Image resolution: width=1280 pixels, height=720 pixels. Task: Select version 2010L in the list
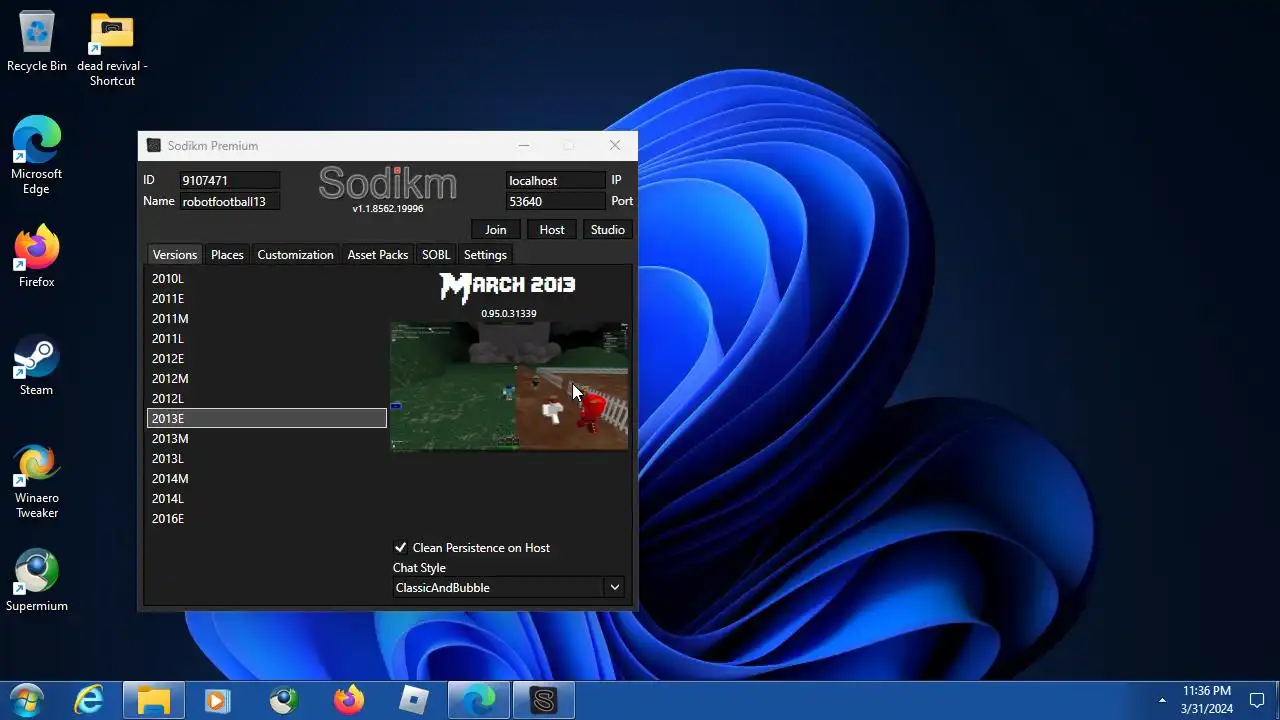[x=267, y=279]
